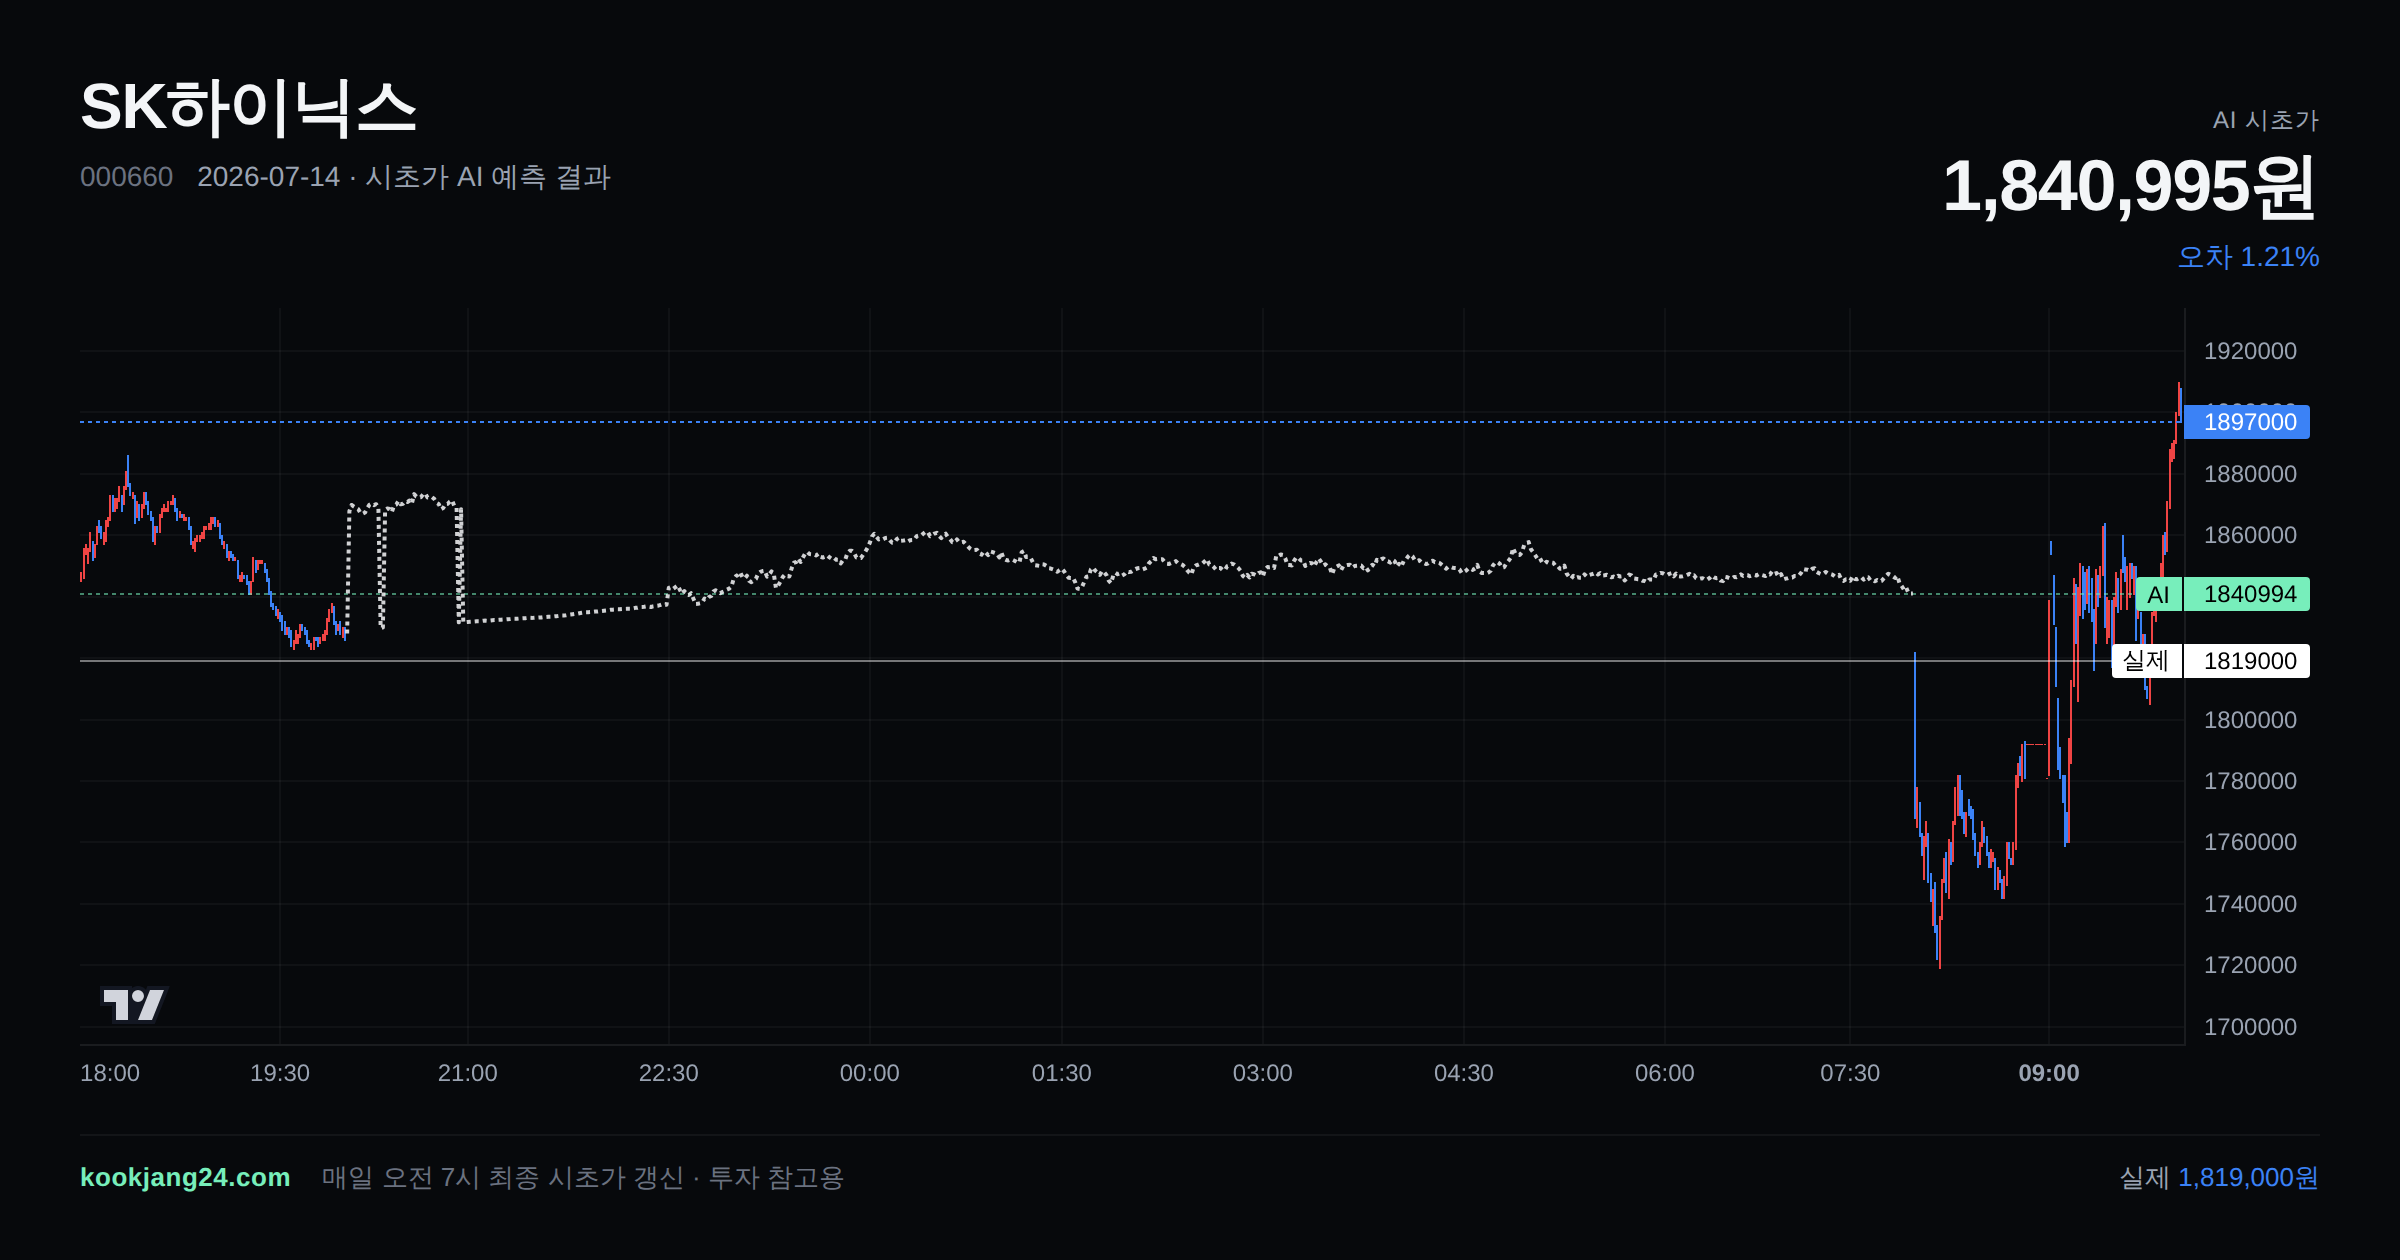
Task: Click the 06:00 time axis label
Action: click(x=1665, y=1073)
